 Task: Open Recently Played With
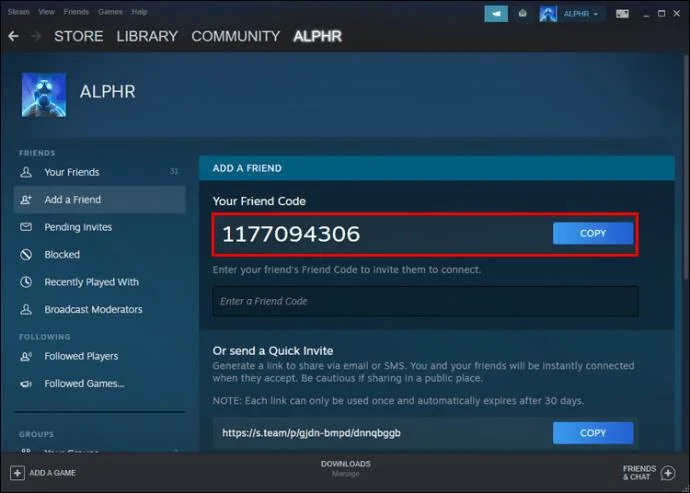[99, 282]
